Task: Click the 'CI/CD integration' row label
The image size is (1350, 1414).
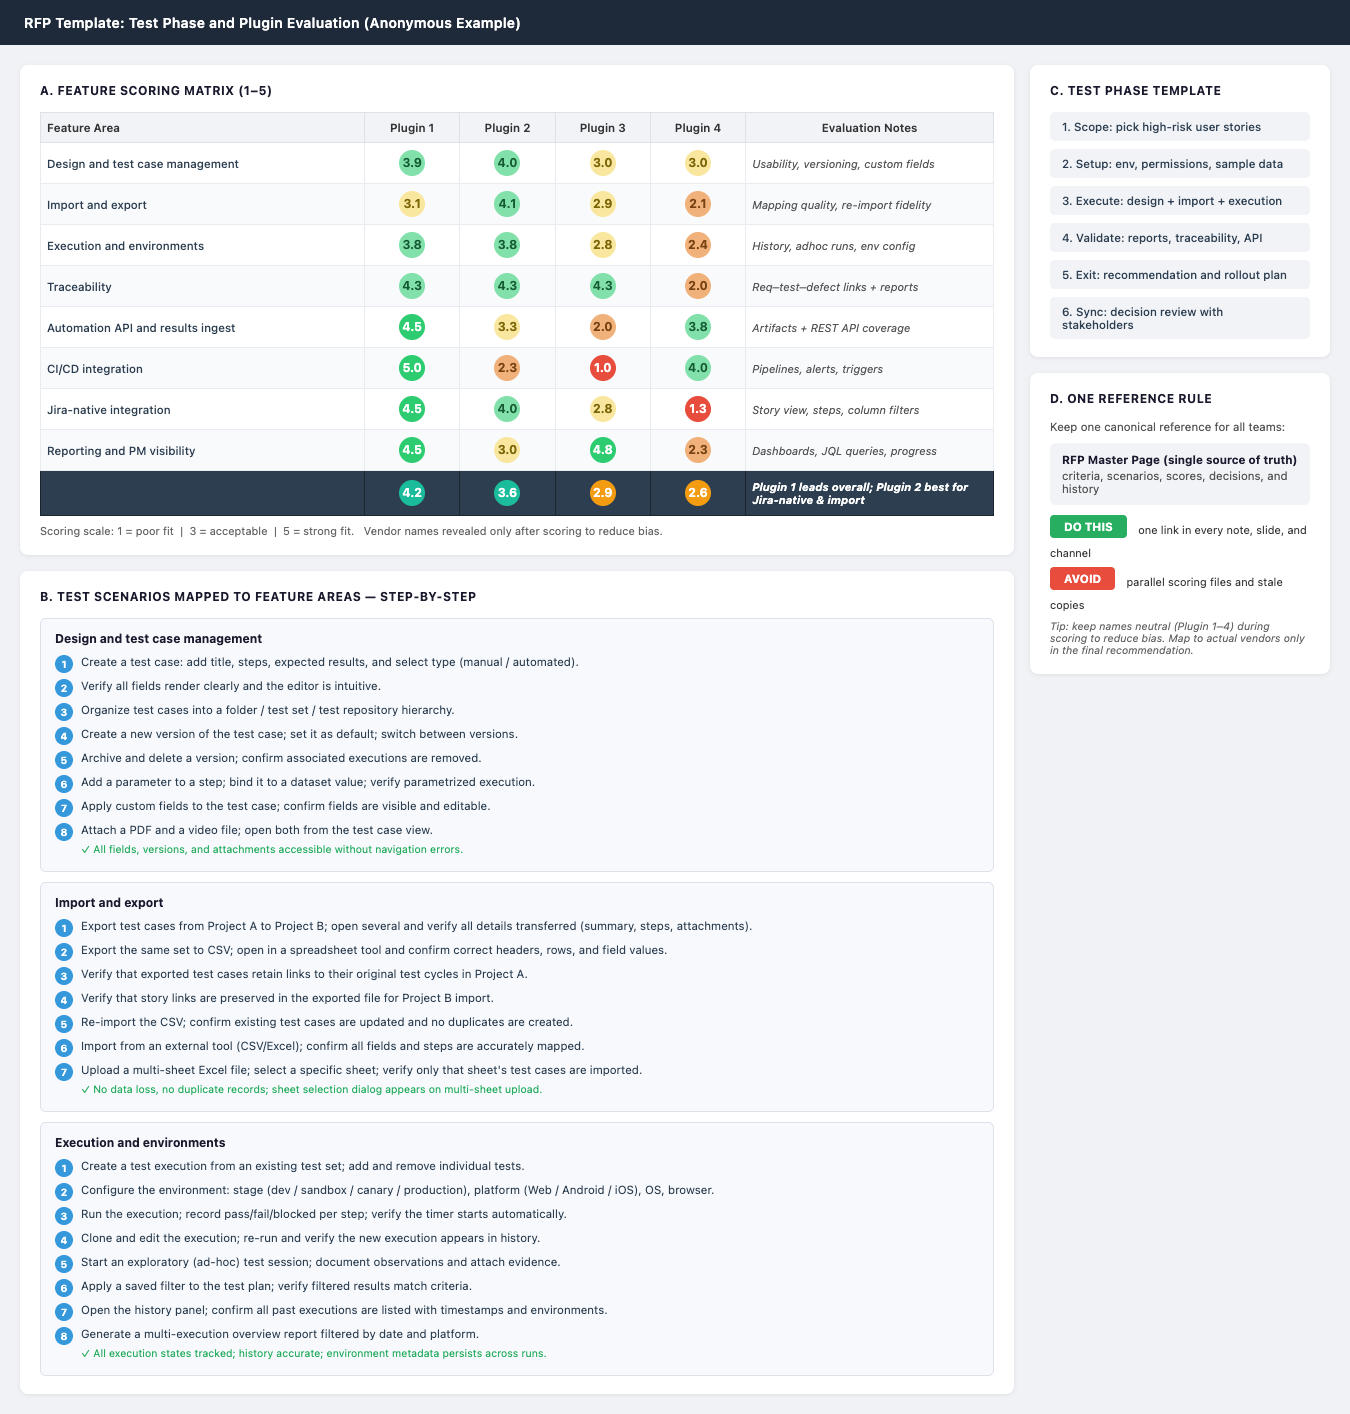Action: (x=95, y=369)
